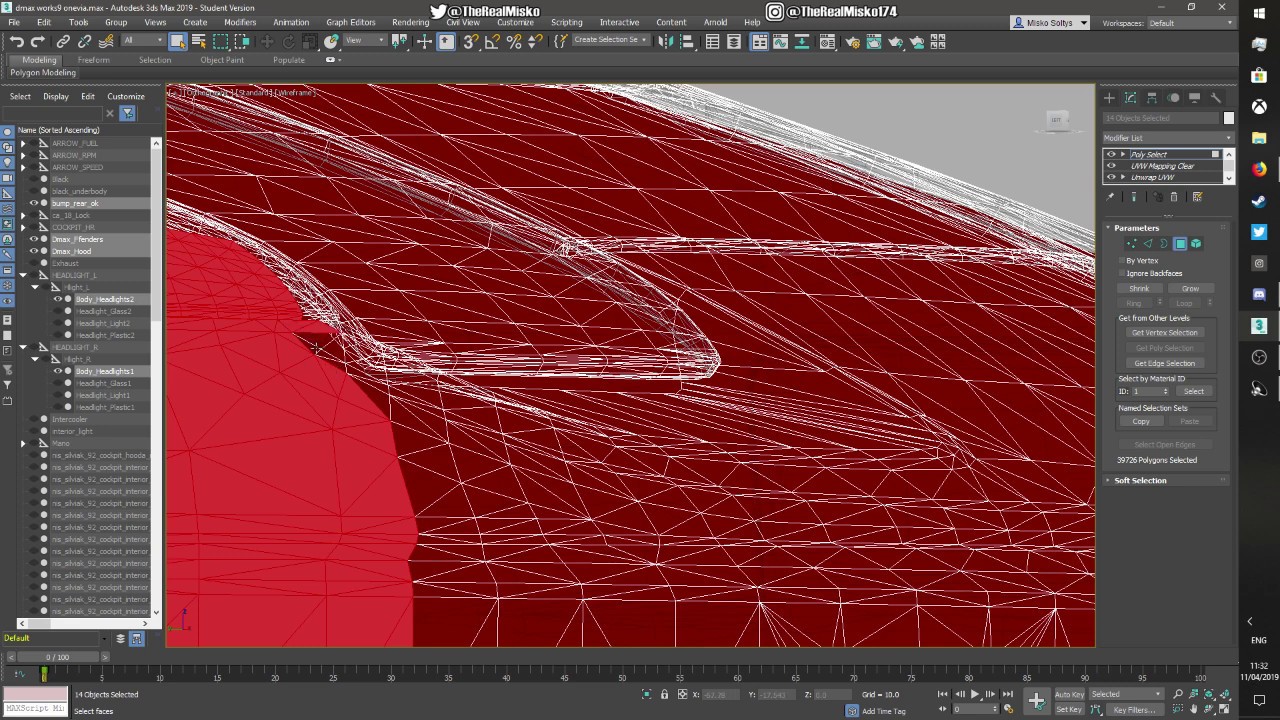This screenshot has width=1280, height=720.
Task: Open the Modifier List dropdown
Action: tap(1168, 138)
